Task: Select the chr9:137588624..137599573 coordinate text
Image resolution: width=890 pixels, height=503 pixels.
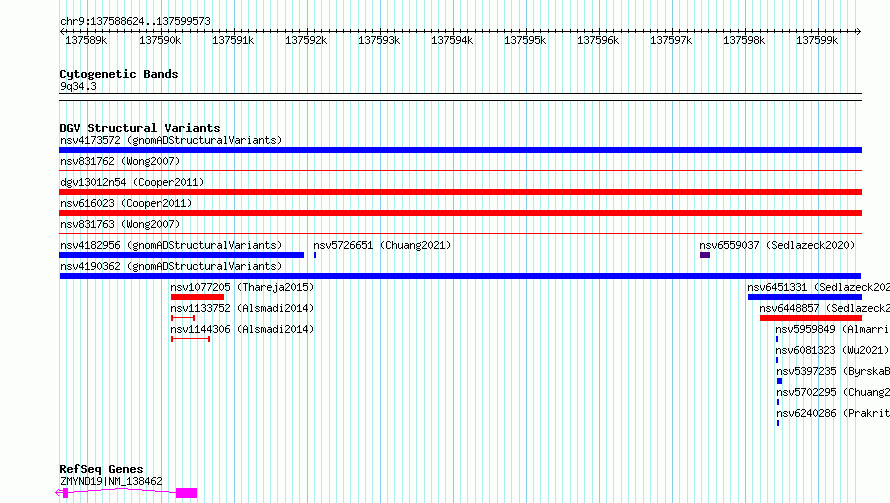Action: 135,21
